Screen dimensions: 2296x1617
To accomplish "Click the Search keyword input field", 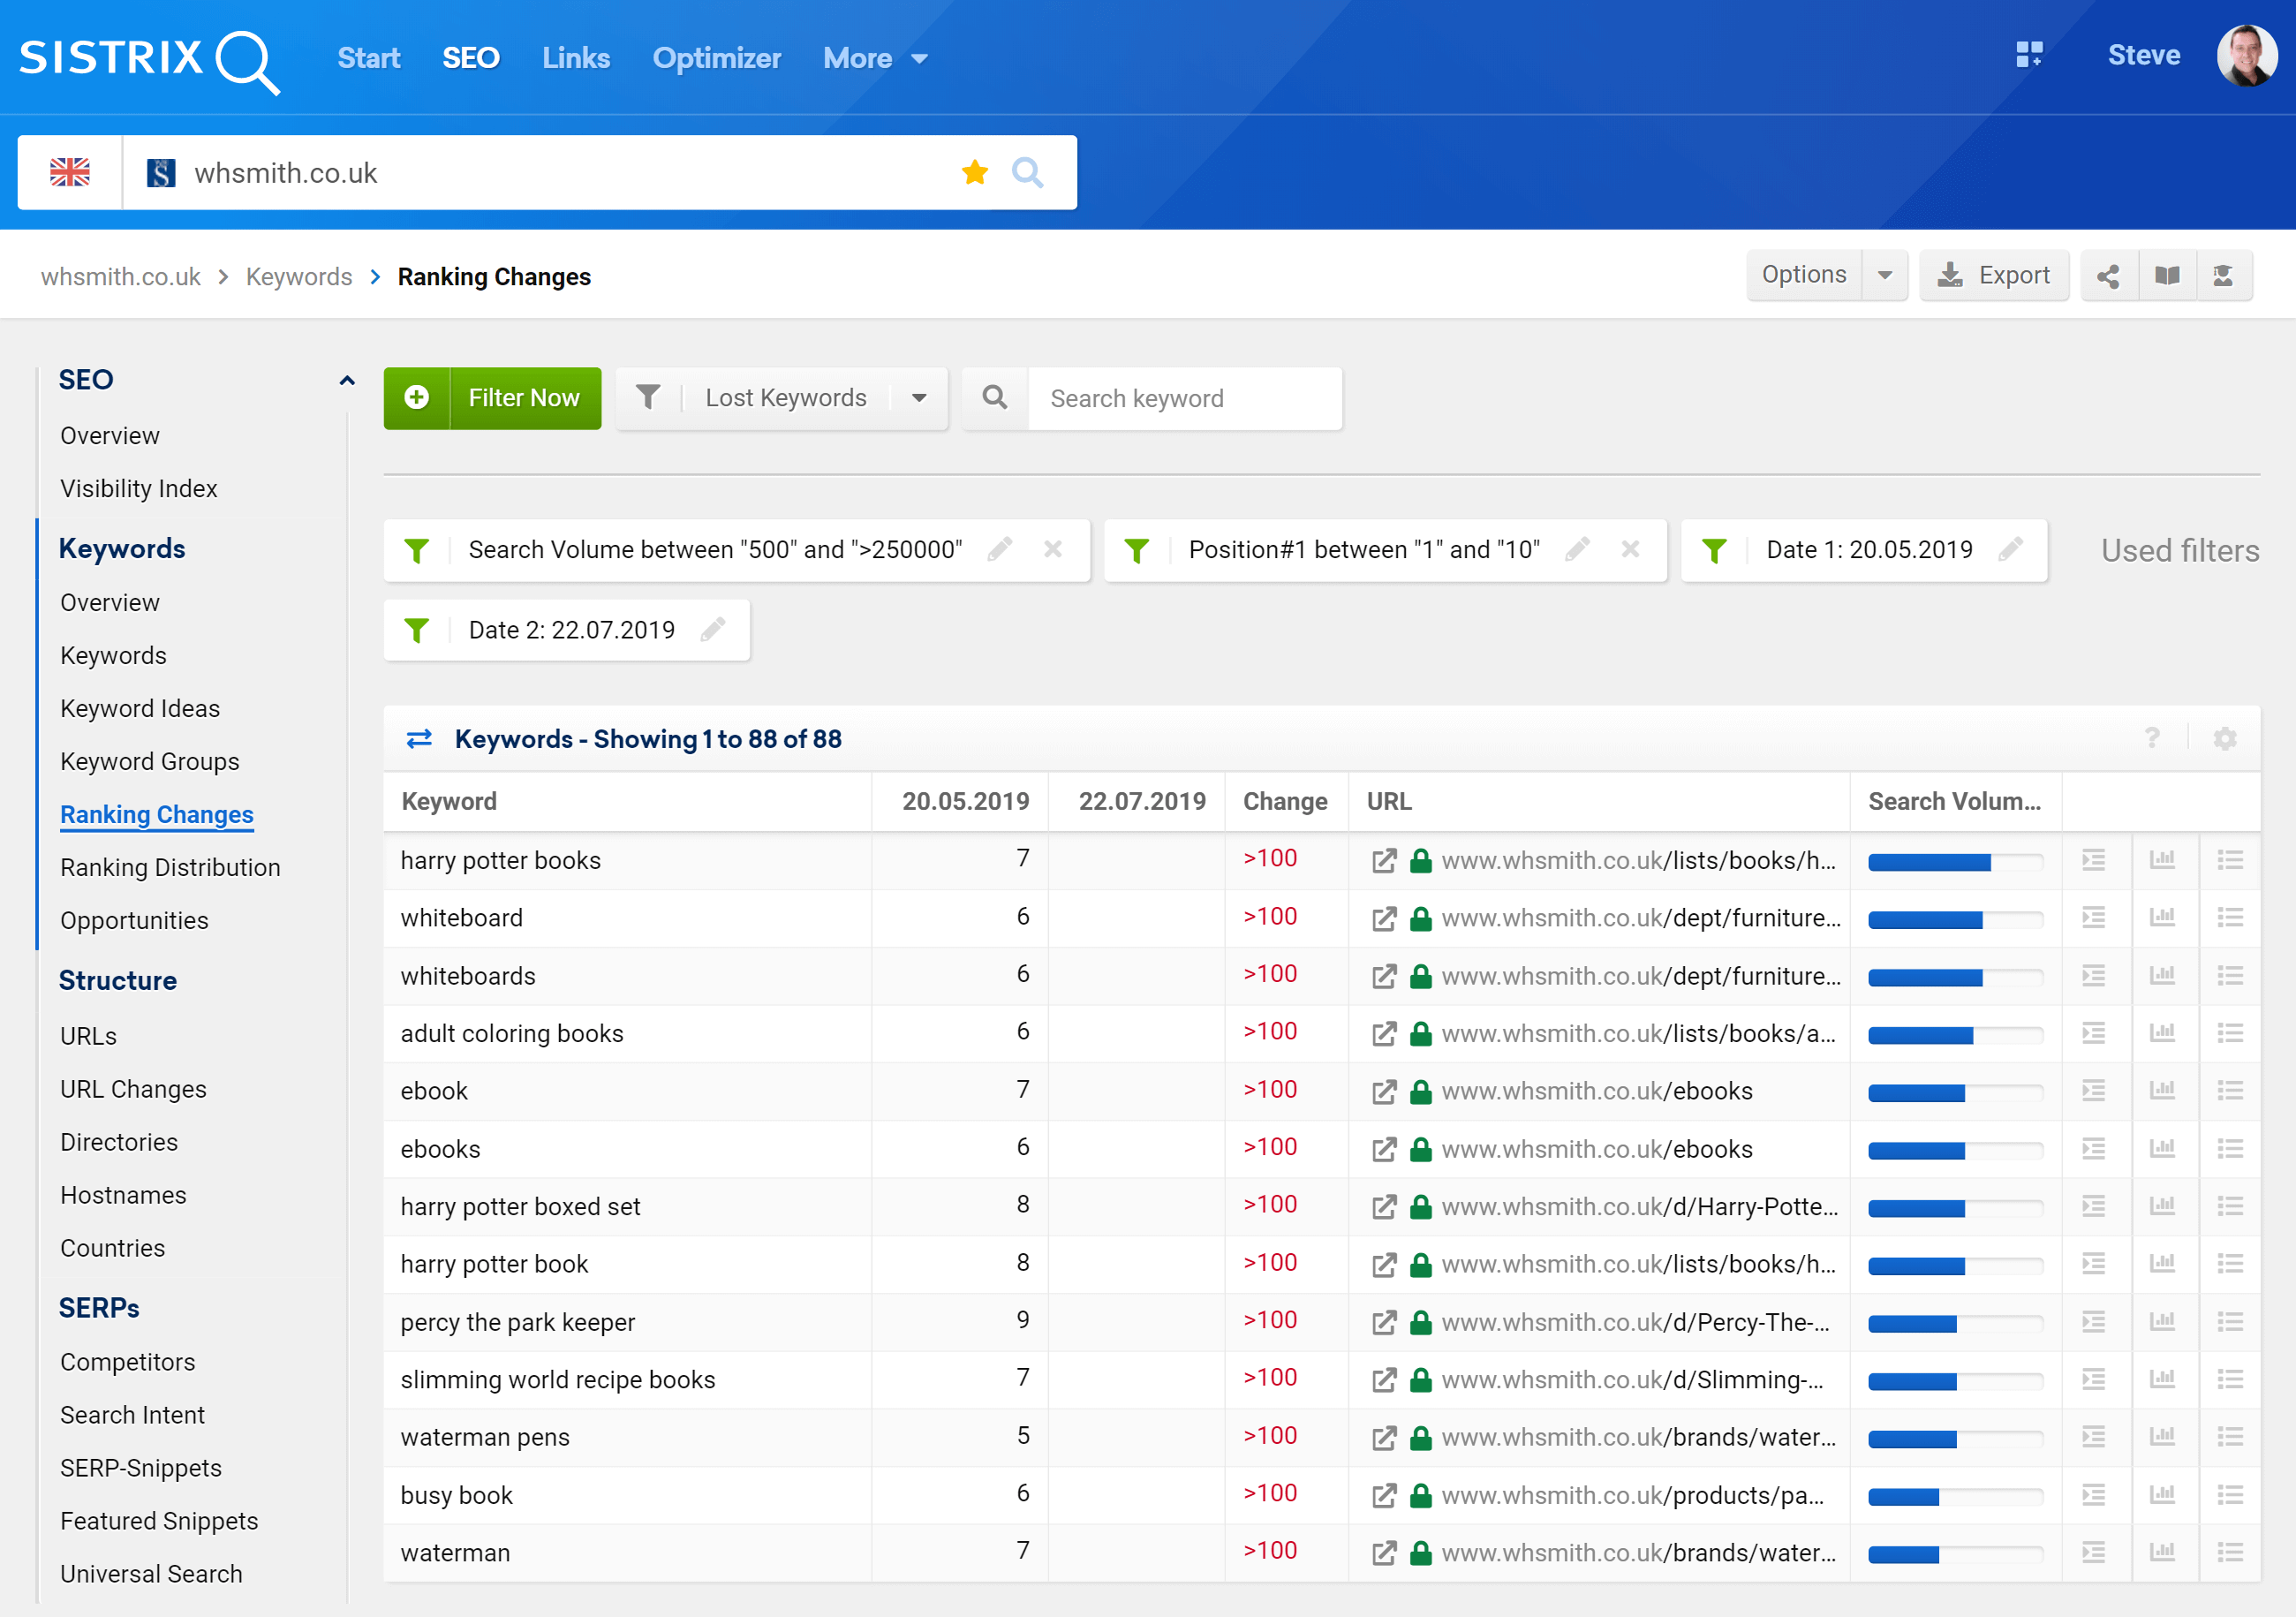I will tap(1185, 398).
